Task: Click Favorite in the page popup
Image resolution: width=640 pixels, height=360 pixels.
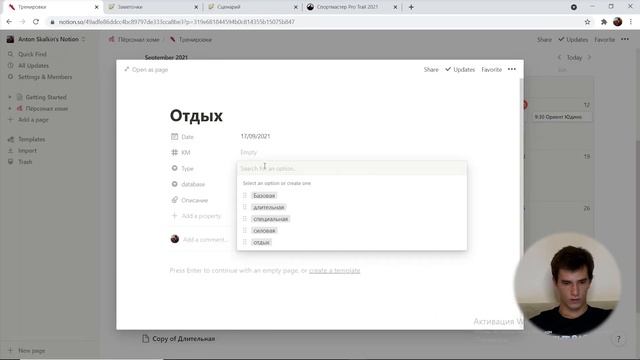Action: [491, 70]
